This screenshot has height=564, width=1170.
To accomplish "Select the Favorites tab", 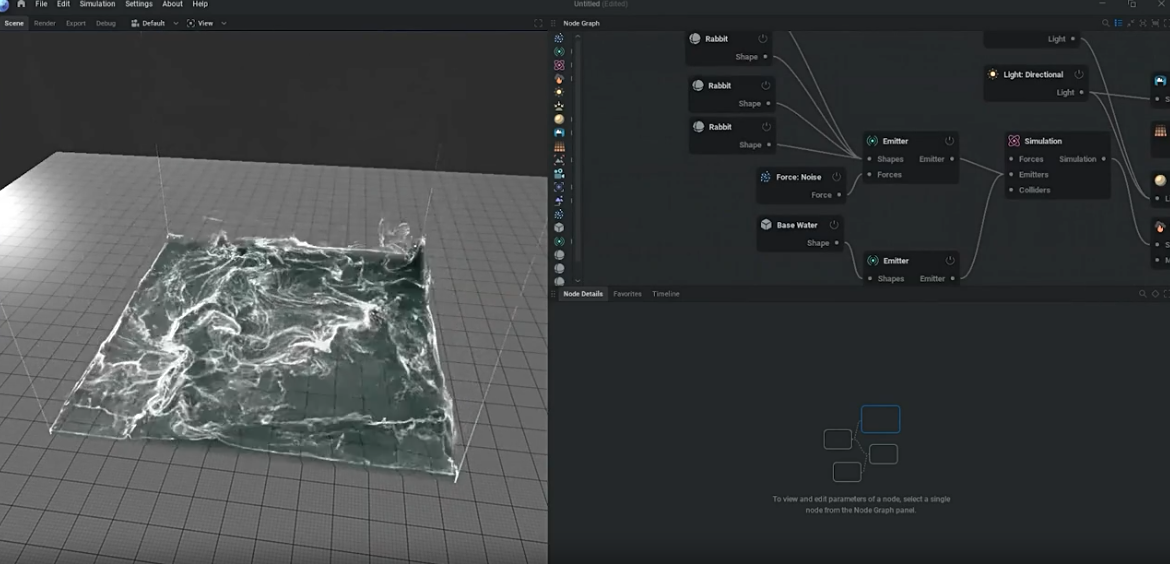I will click(x=628, y=294).
